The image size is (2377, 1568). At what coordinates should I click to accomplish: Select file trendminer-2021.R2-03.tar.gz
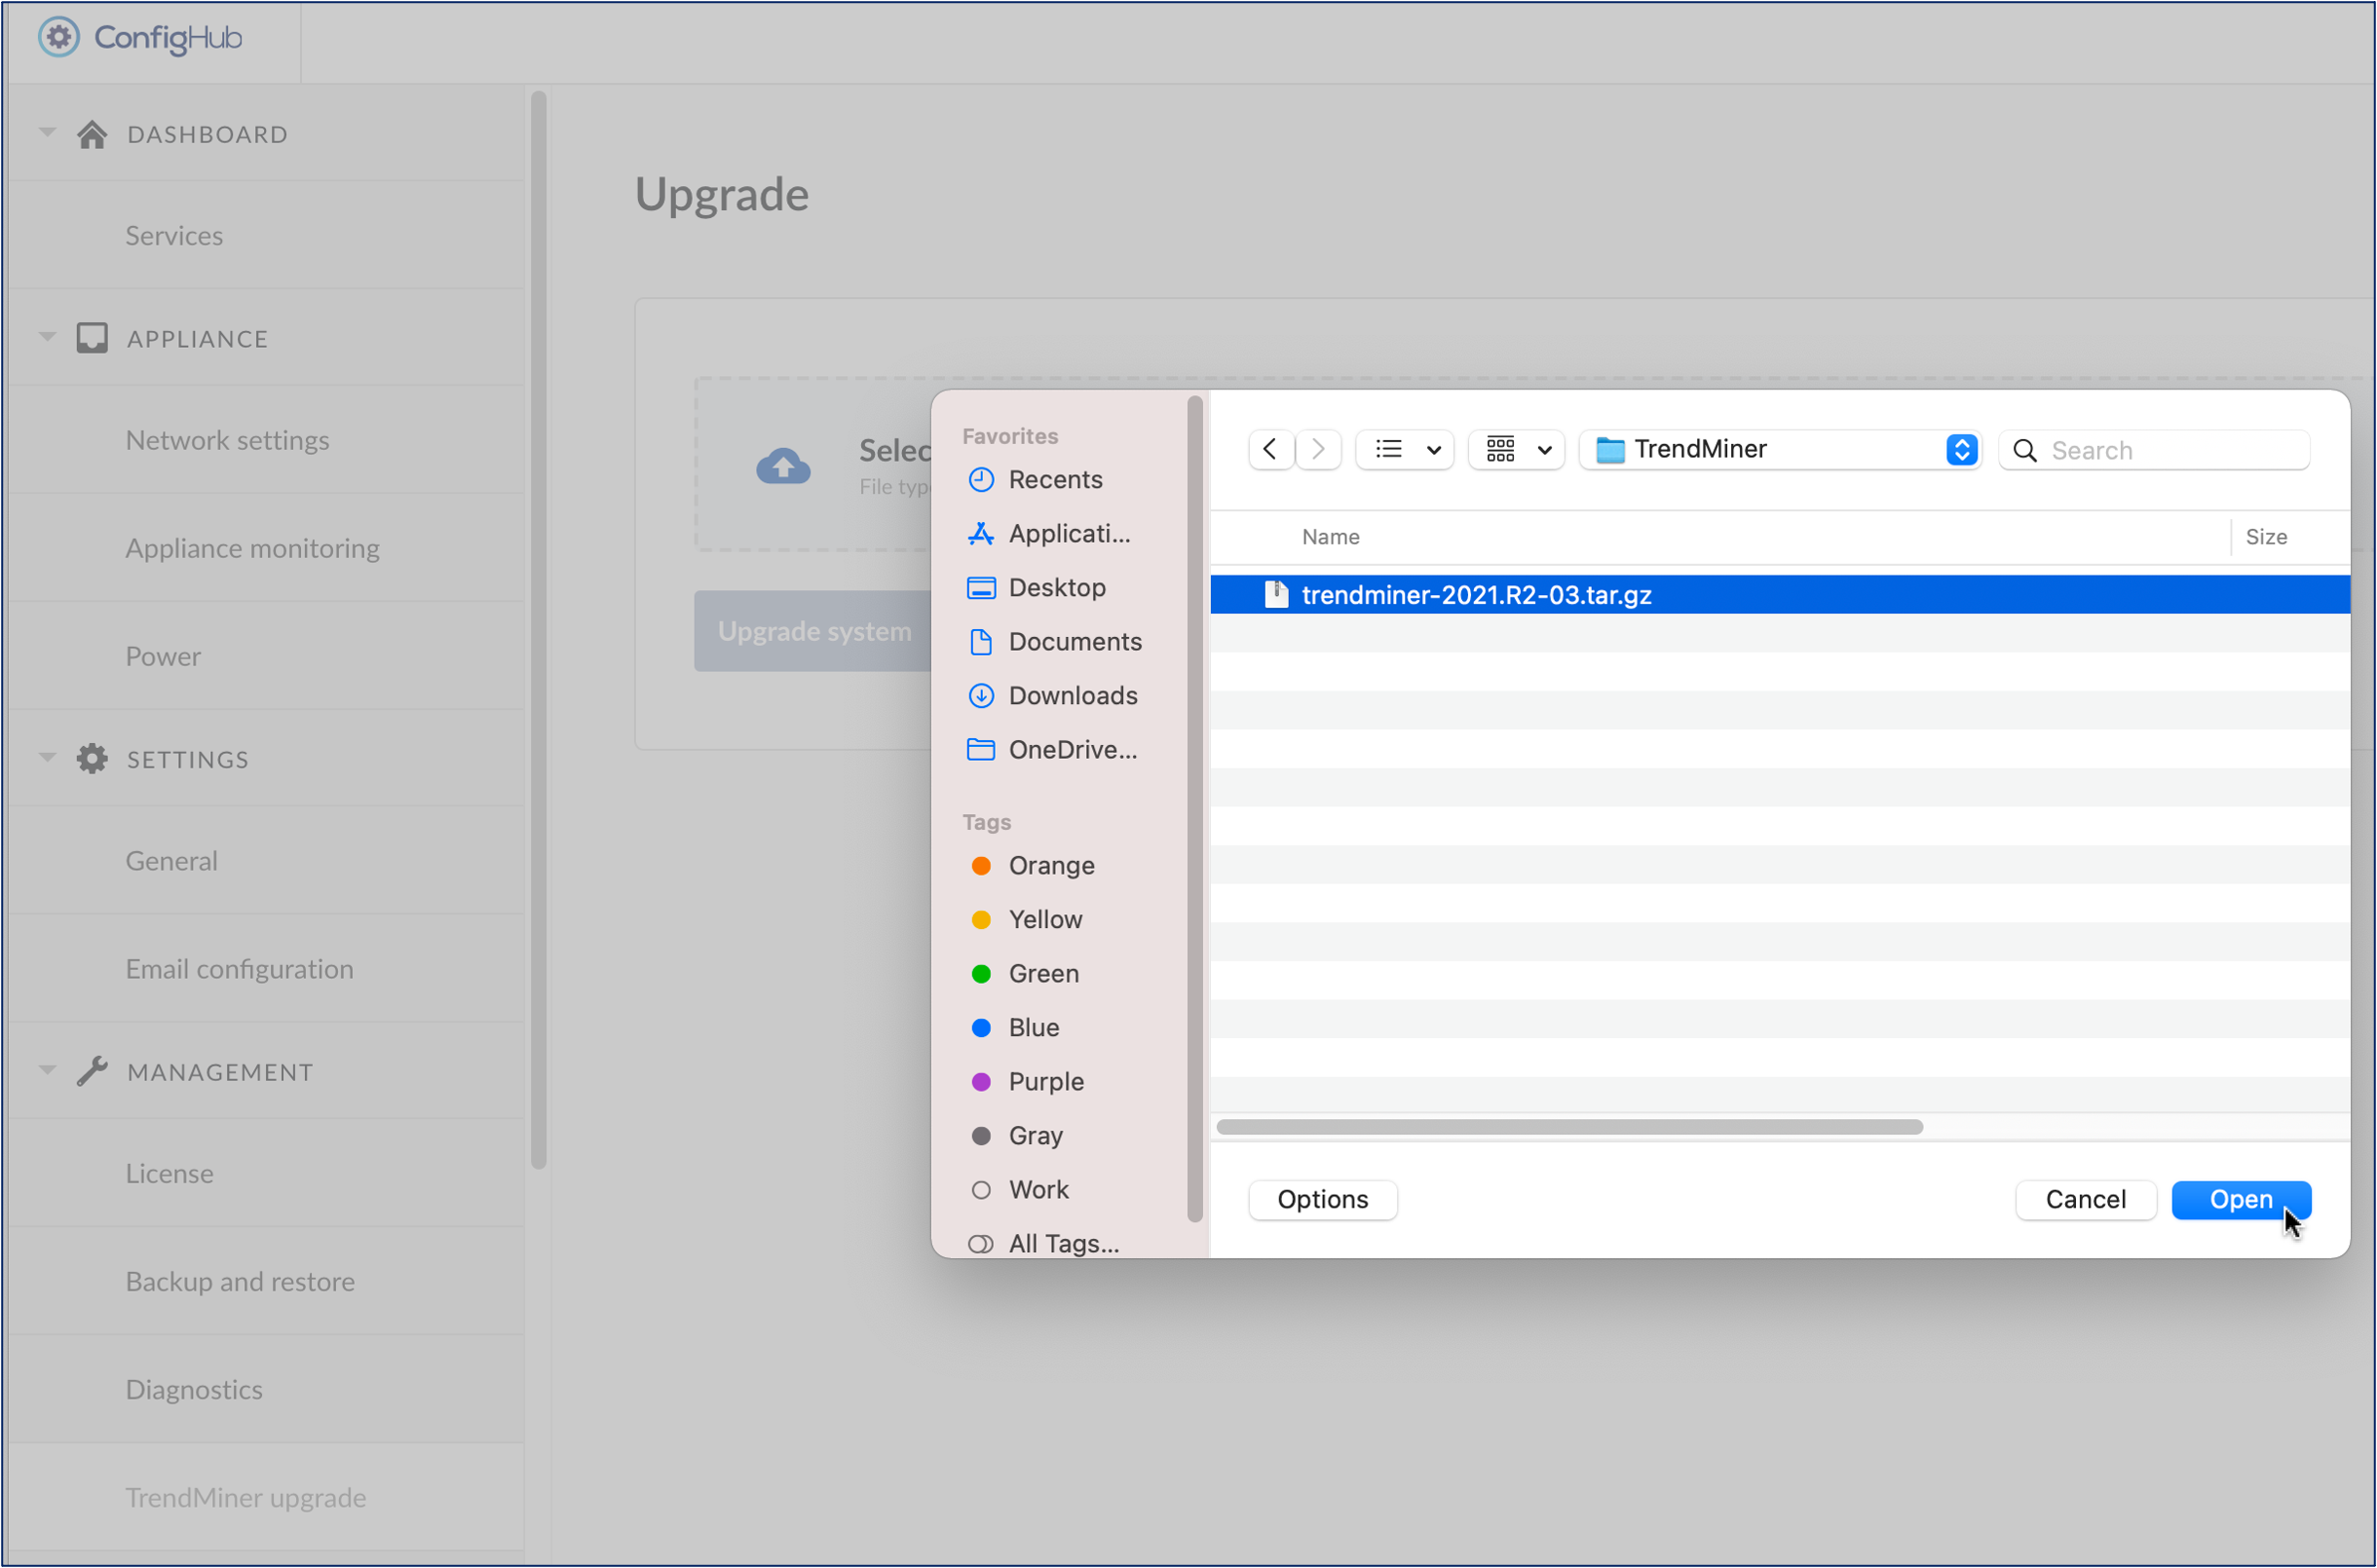(1779, 595)
